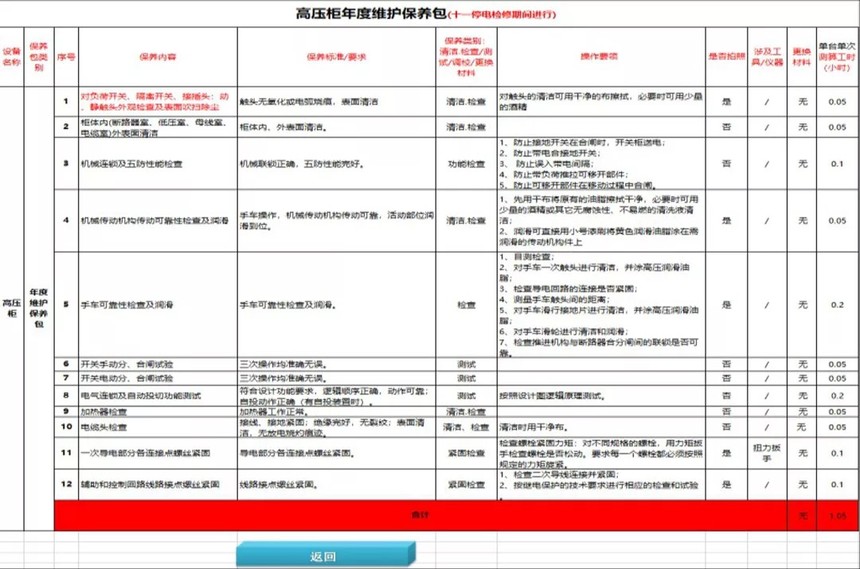Select the cell 机械传动机构传动可靠性检查及润滑
The image size is (860, 569).
tap(158, 221)
